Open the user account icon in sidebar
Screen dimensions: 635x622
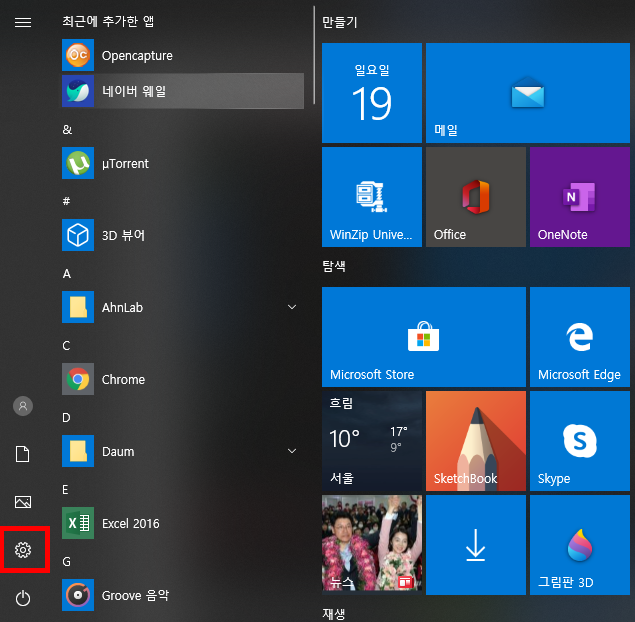click(x=23, y=406)
